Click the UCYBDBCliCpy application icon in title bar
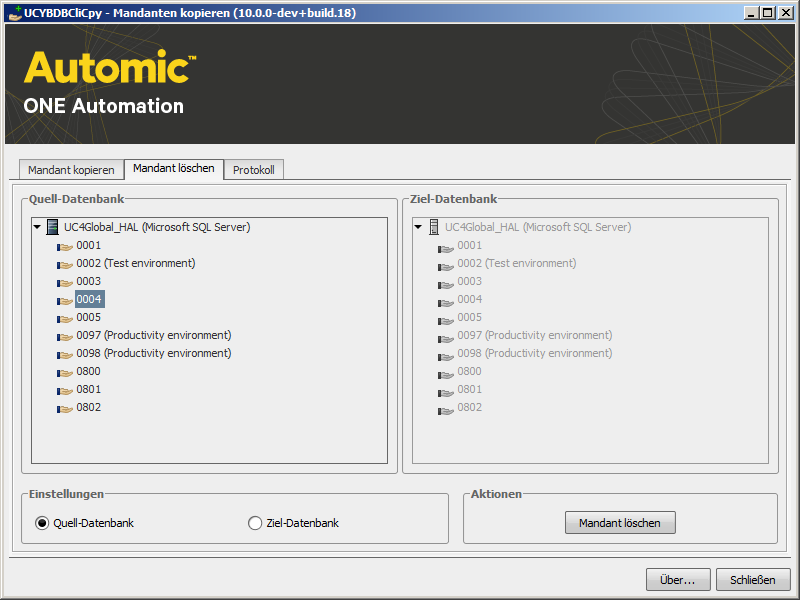Screen dimensions: 800x600 (x=15, y=13)
